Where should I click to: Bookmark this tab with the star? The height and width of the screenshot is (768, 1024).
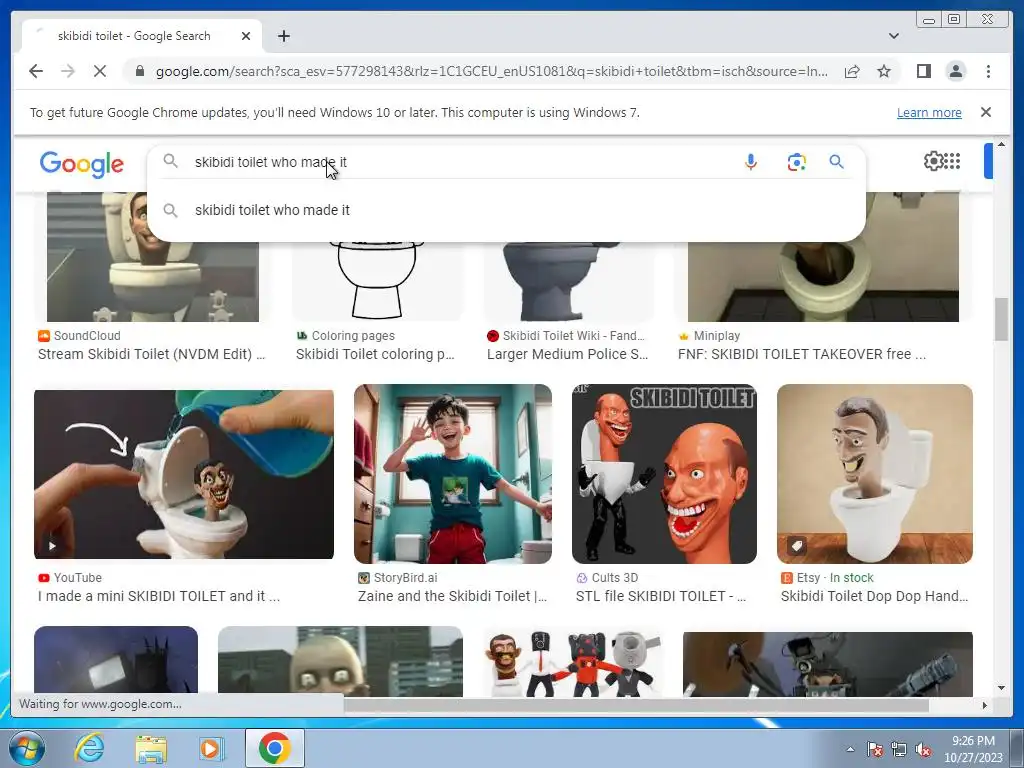click(x=884, y=71)
